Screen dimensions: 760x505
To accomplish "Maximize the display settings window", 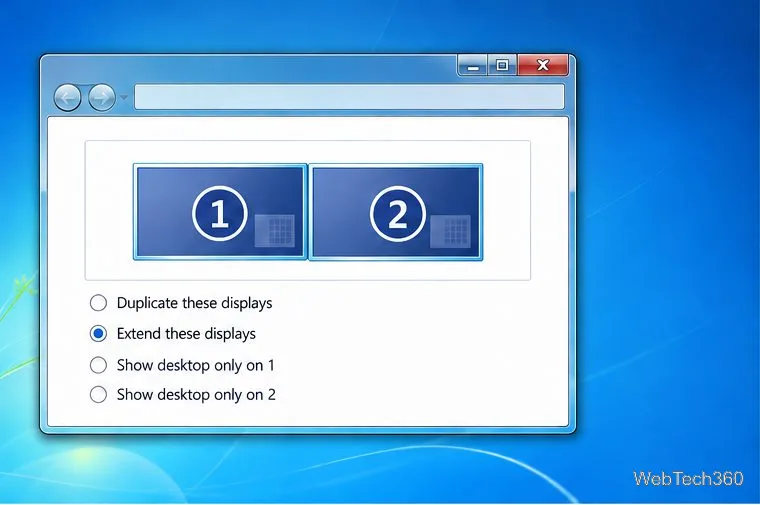I will [503, 65].
